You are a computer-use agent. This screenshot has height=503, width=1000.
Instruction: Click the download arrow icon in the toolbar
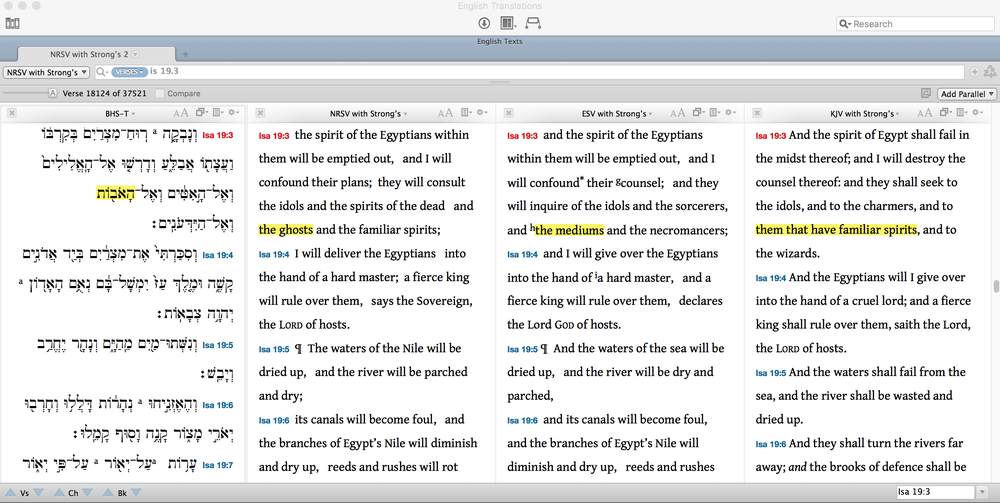(x=484, y=23)
